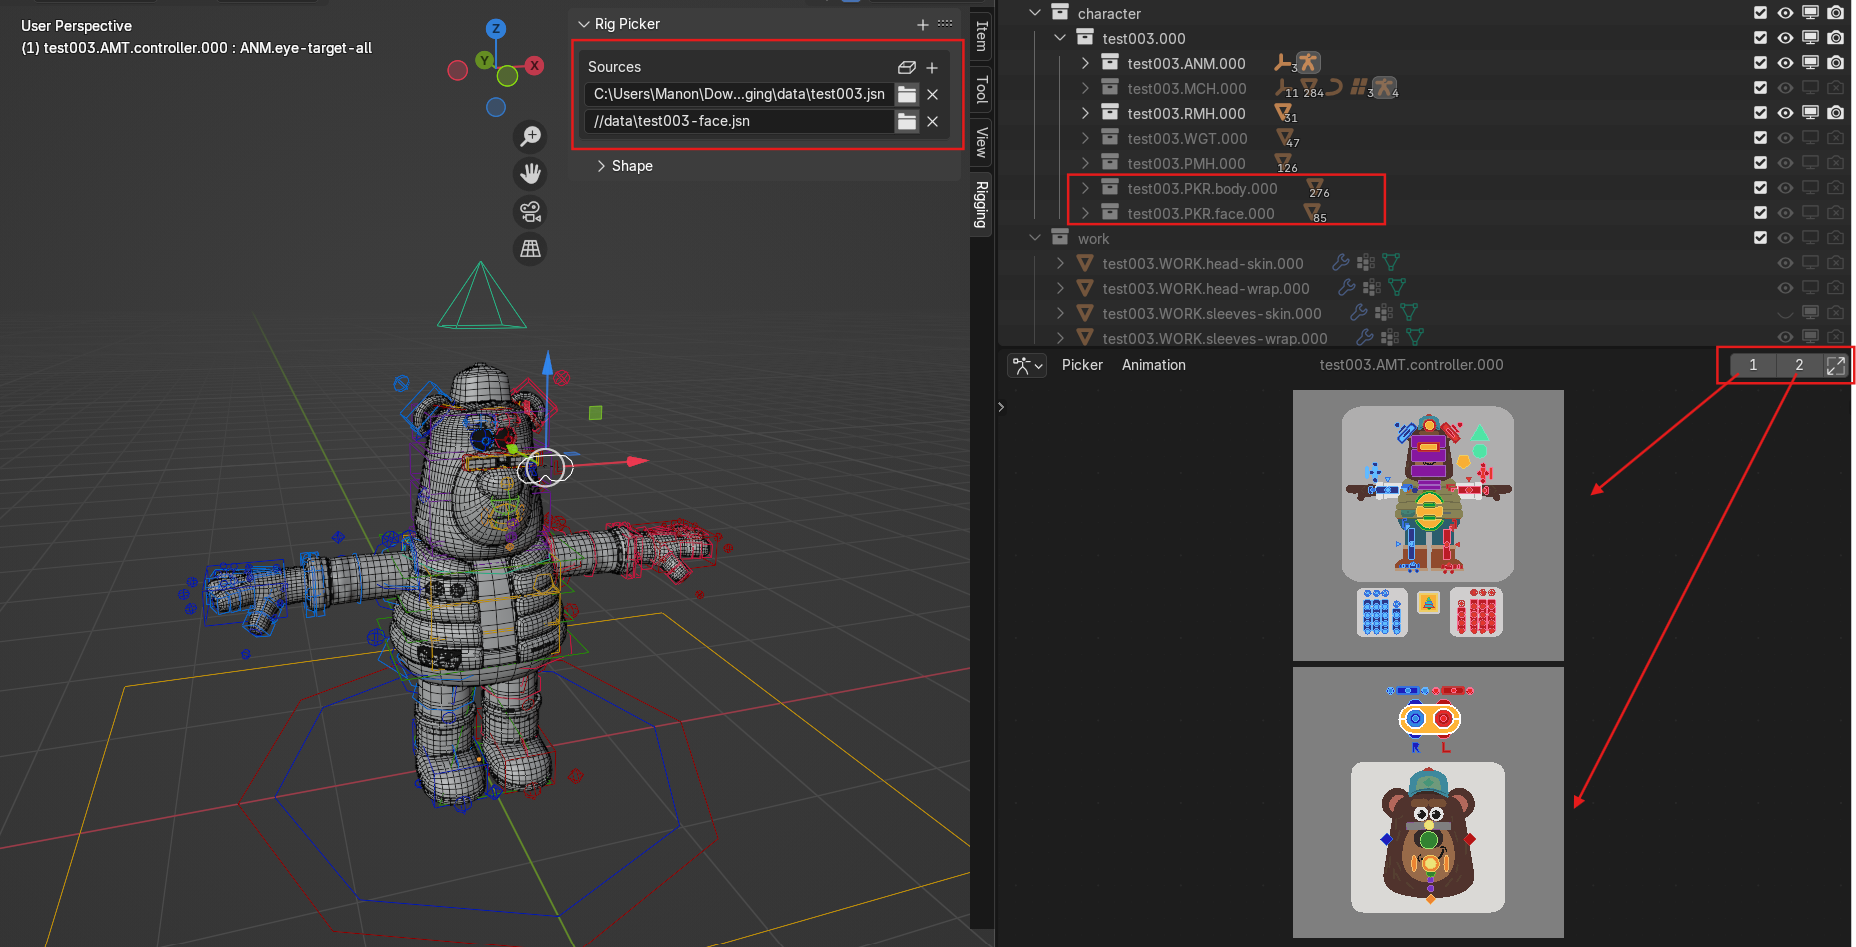Uncheck test003.PKR.body.000 collection exclude checkbox
This screenshot has height=947, width=1856.
pos(1760,188)
